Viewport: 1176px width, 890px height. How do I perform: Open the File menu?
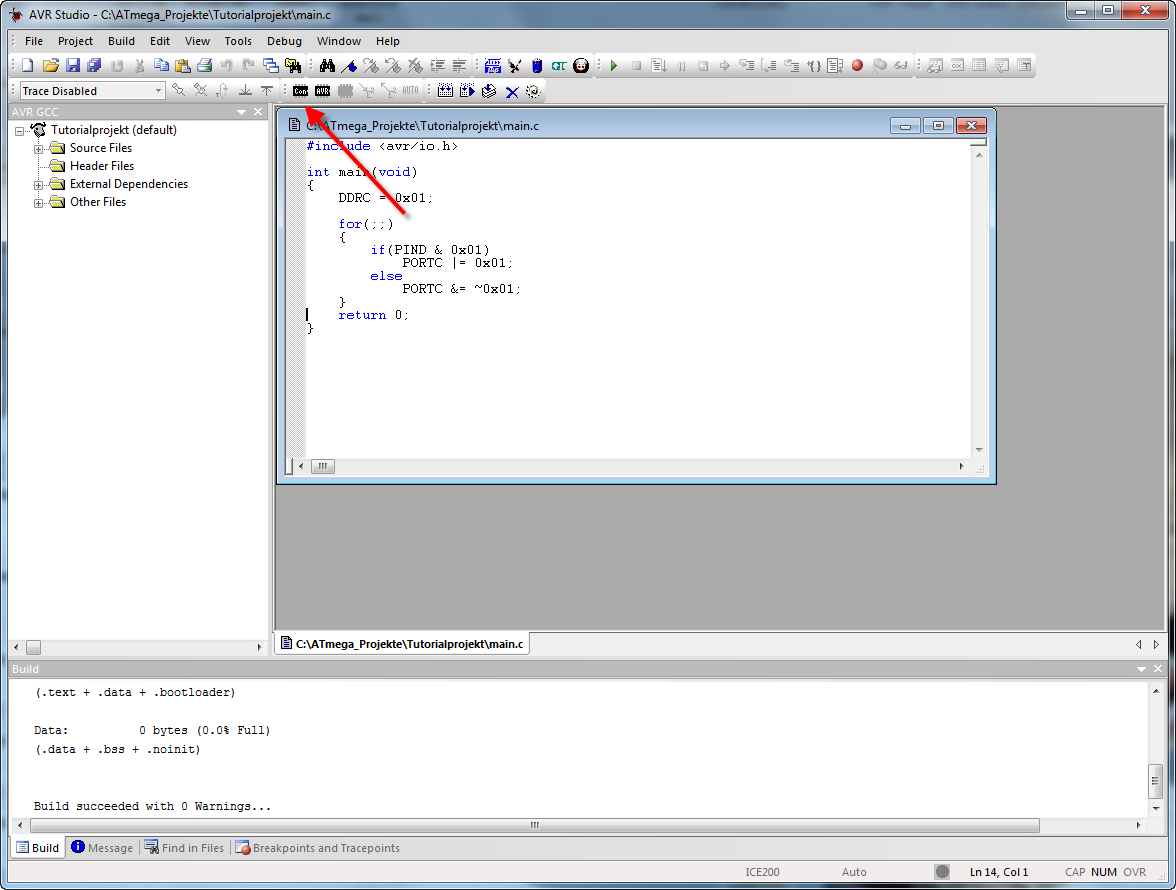34,41
